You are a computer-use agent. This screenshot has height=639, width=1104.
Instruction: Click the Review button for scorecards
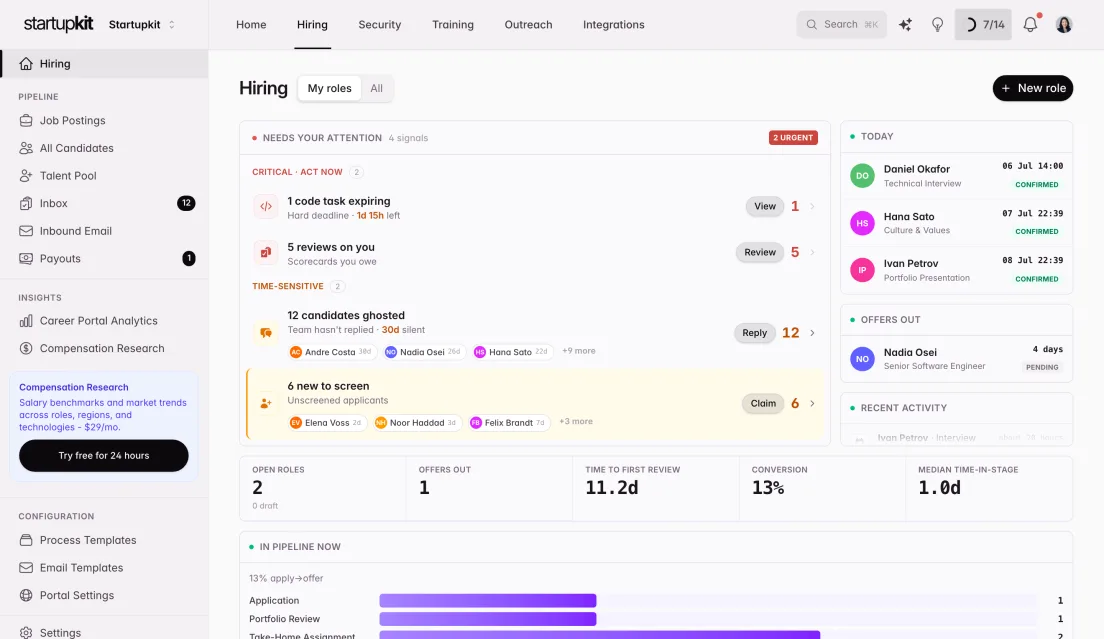click(760, 252)
